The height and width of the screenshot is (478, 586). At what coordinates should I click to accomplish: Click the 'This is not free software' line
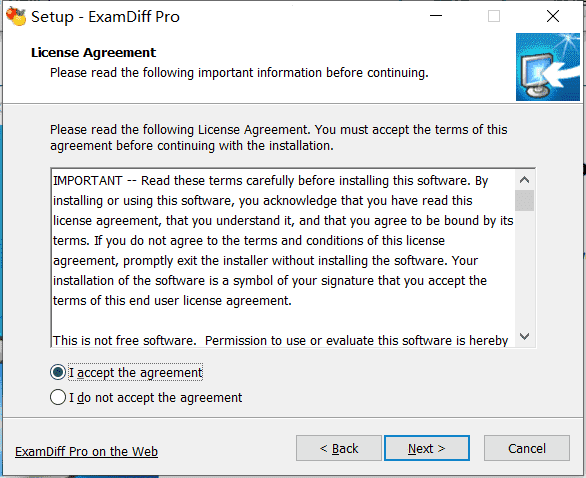coord(280,340)
